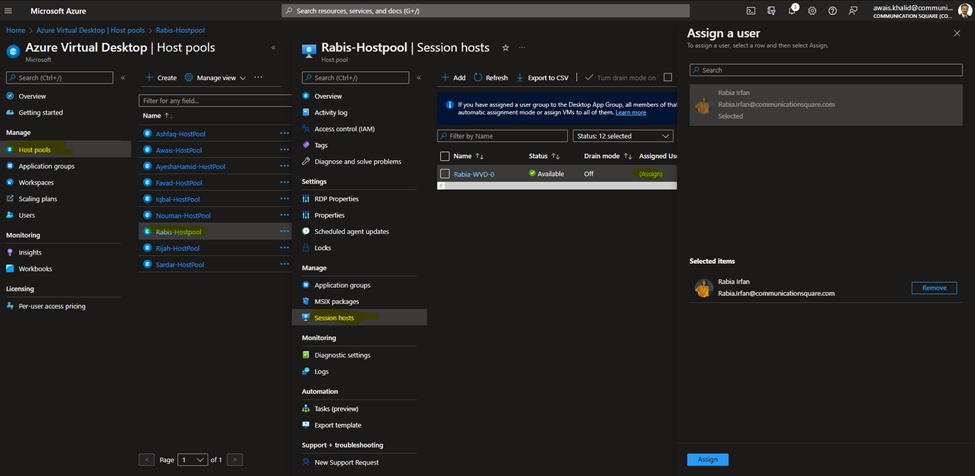Screen dimensions: 975x476
Task: Select the Rabia Irfan user result row
Action: pyautogui.click(x=826, y=105)
